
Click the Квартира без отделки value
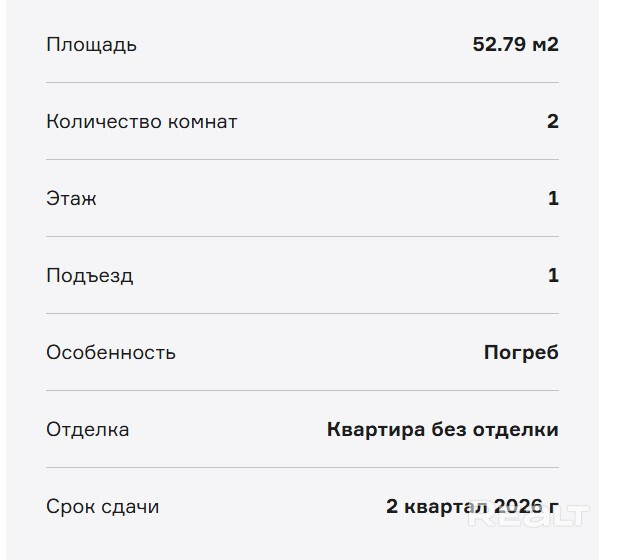442,430
